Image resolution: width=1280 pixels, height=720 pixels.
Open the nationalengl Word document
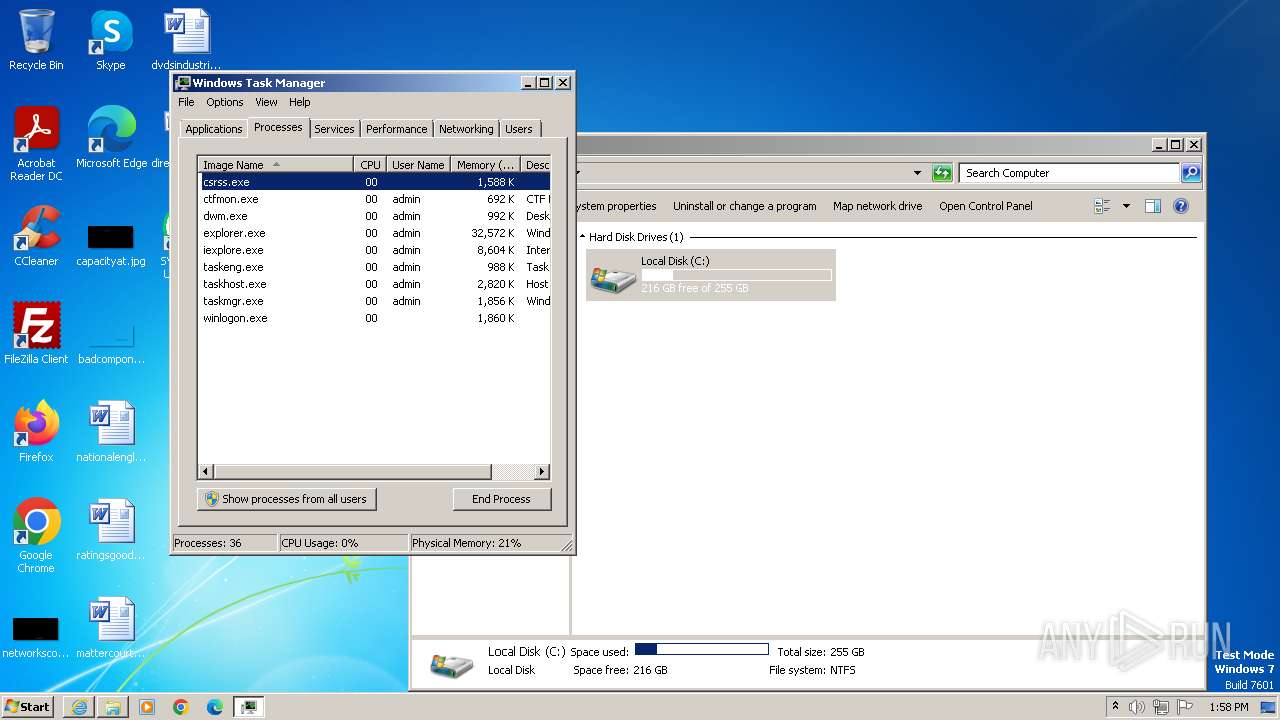click(x=111, y=431)
